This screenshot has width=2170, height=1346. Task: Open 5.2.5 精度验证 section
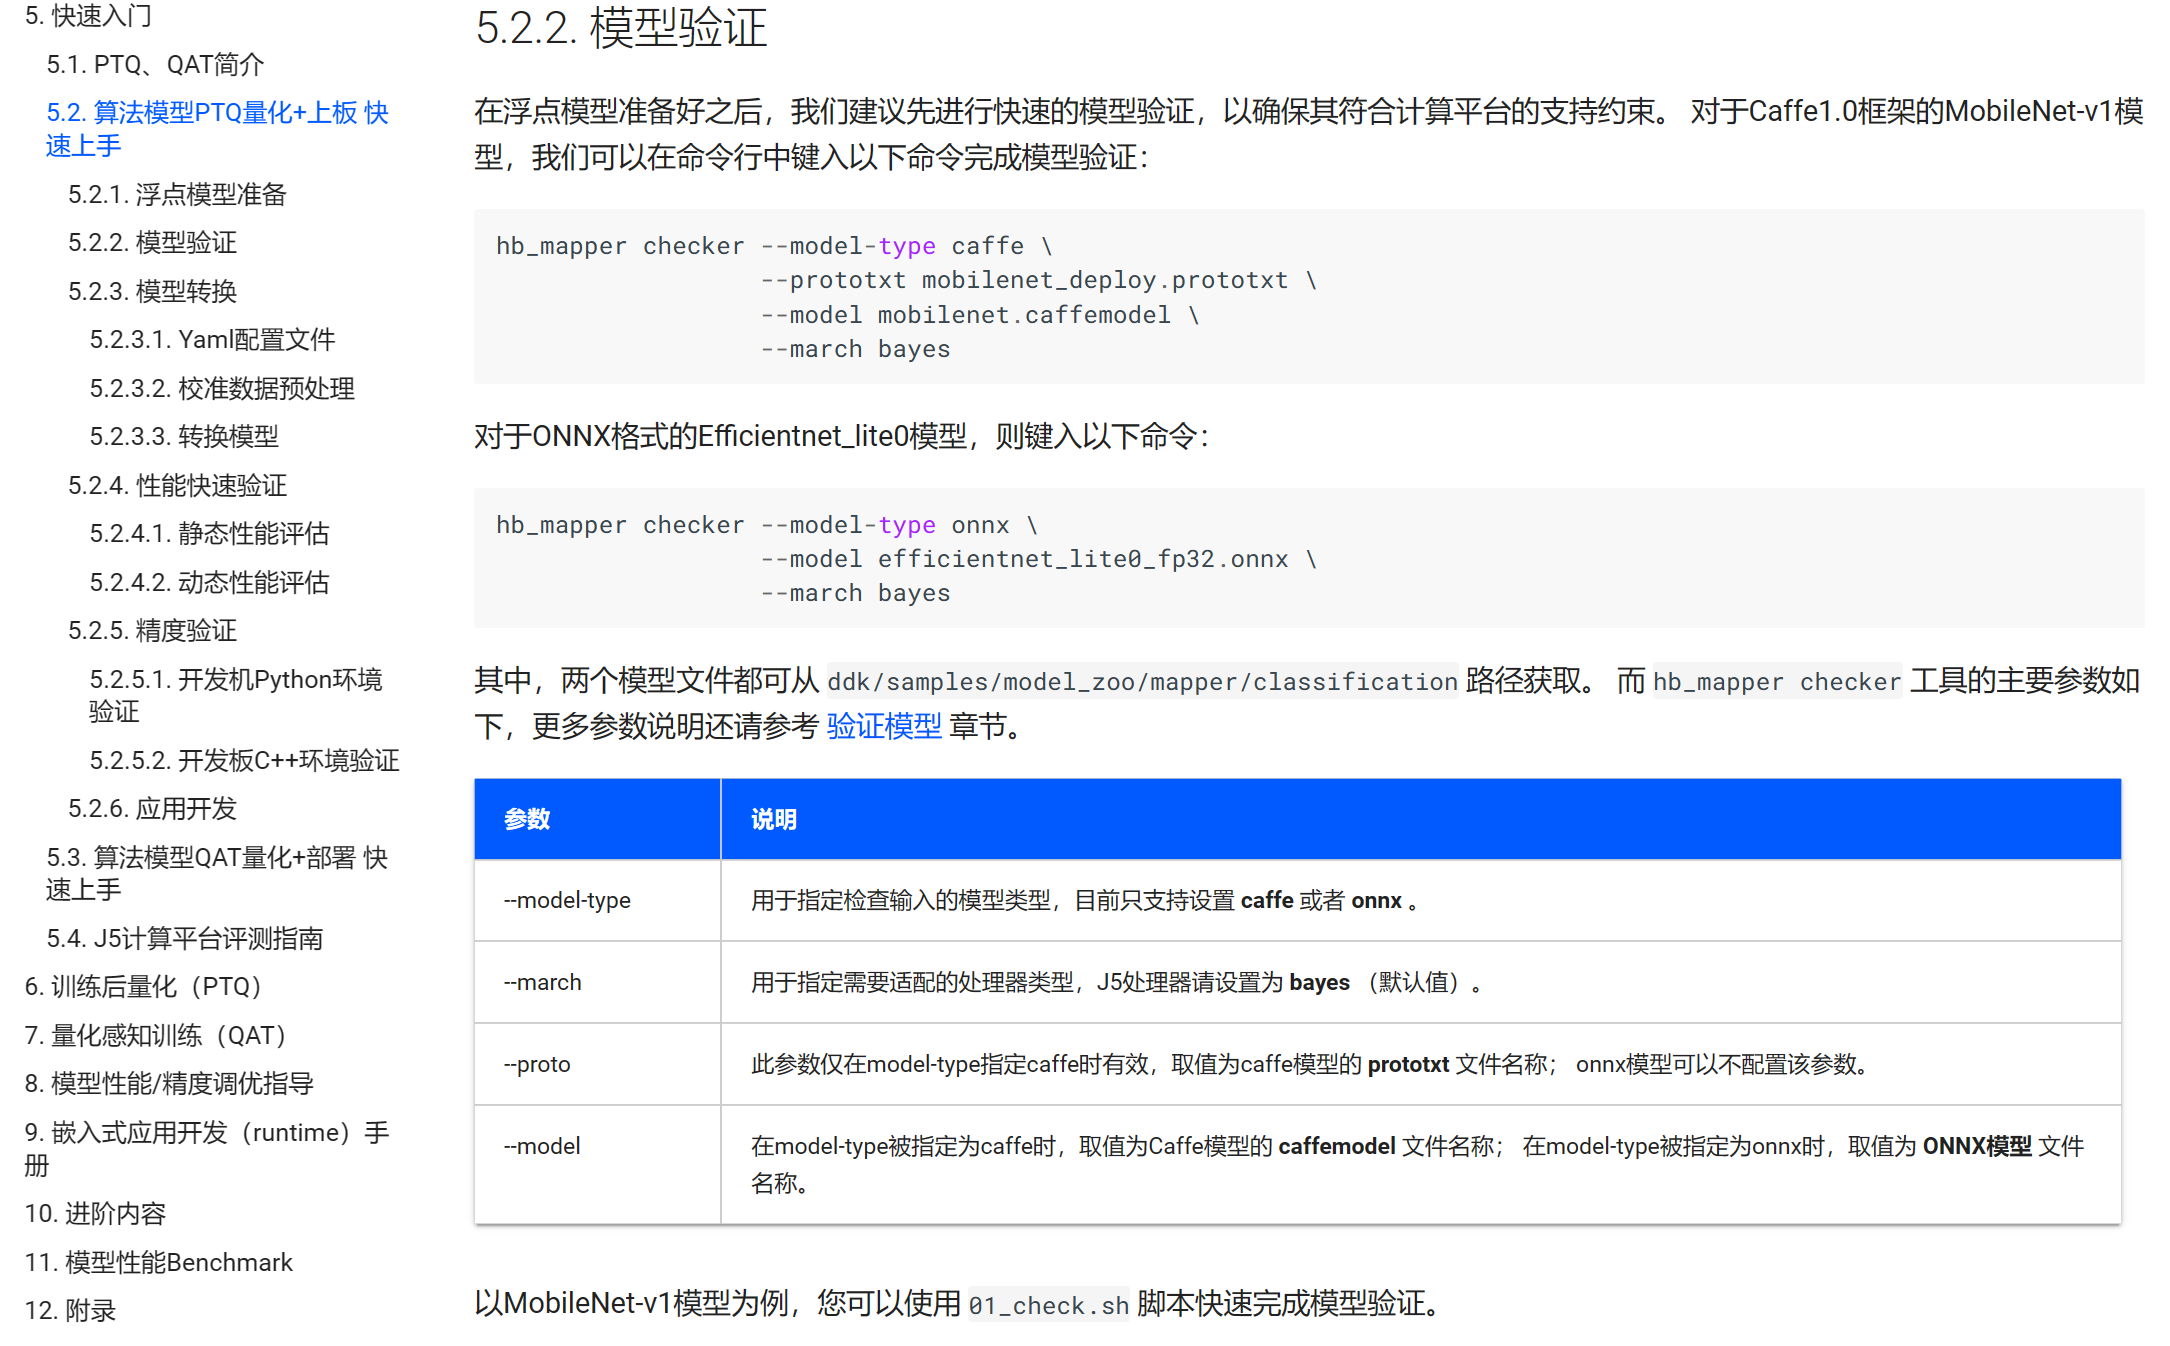(x=152, y=630)
